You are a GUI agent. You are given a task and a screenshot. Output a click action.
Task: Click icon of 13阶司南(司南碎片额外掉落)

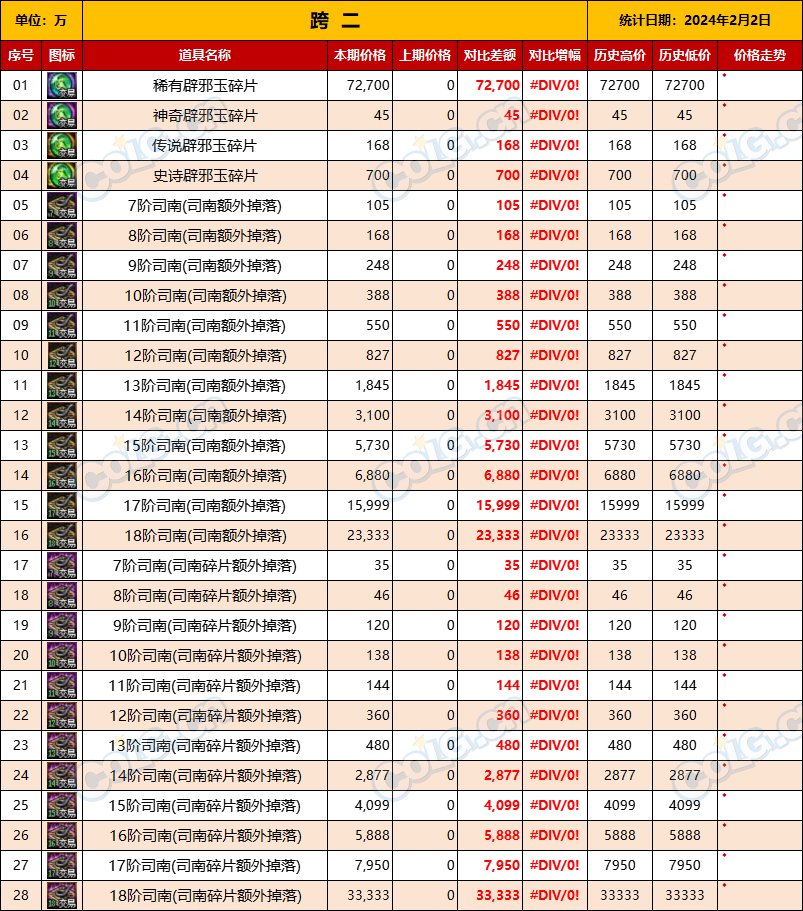(x=62, y=746)
